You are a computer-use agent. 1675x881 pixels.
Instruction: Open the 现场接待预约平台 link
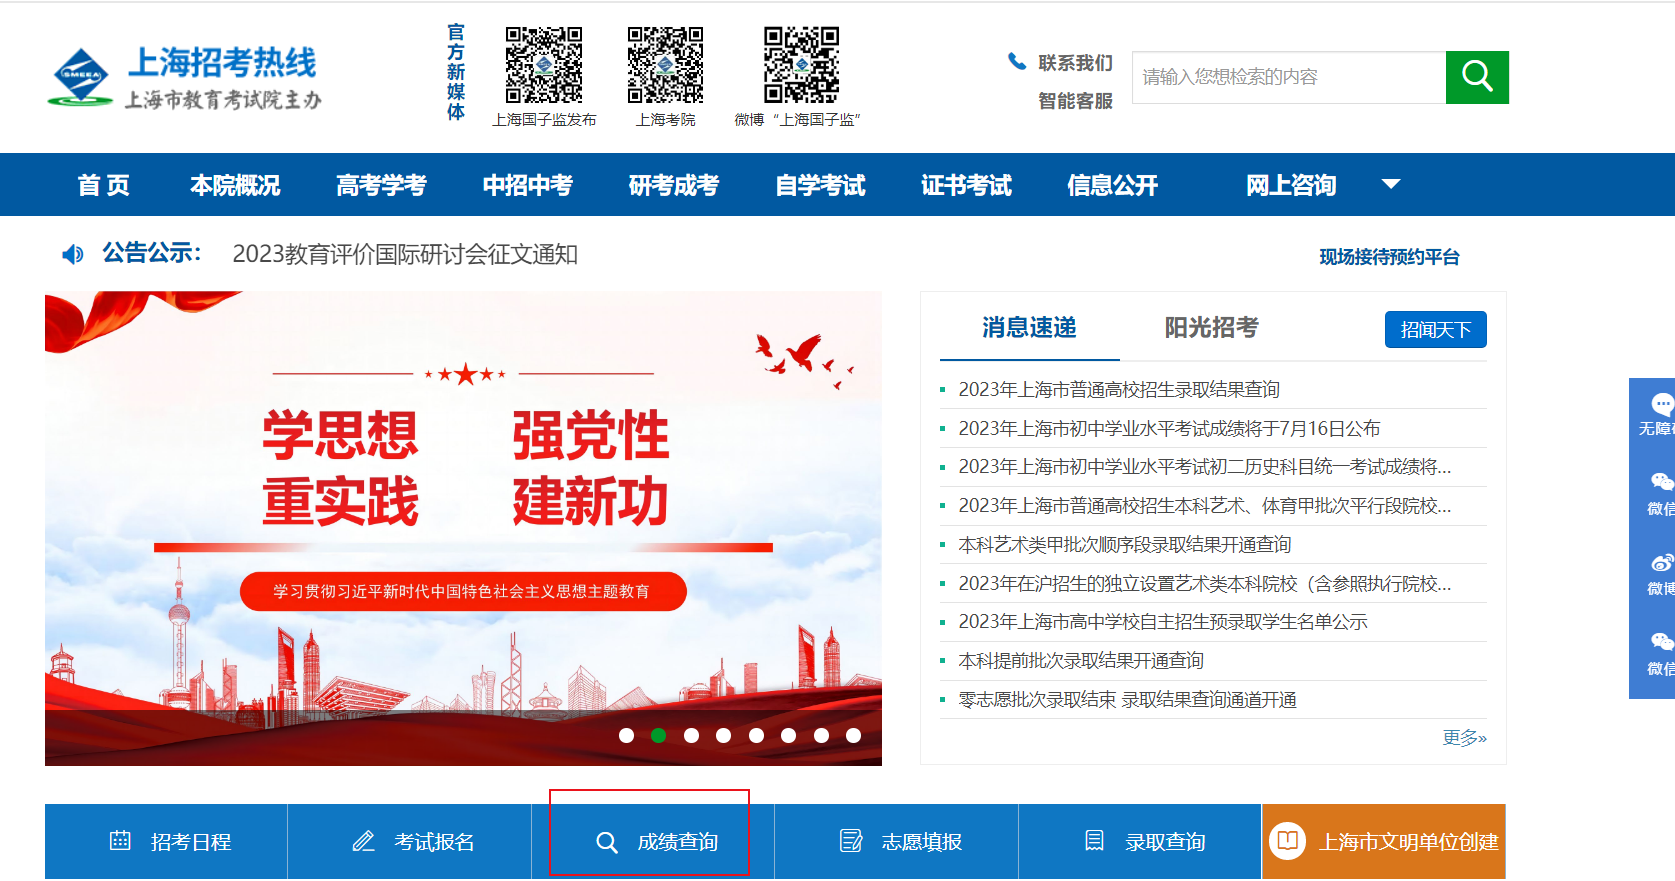pyautogui.click(x=1389, y=257)
